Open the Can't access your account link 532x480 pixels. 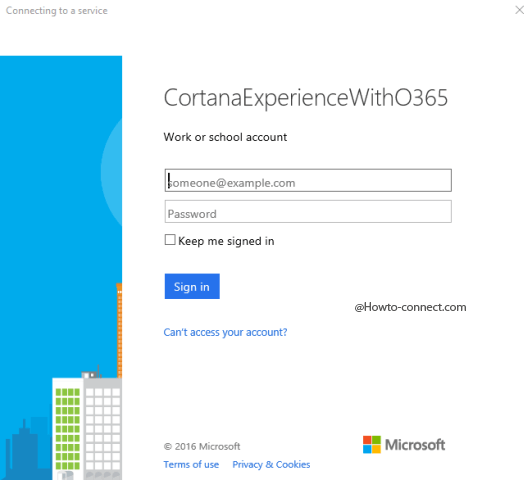point(225,332)
